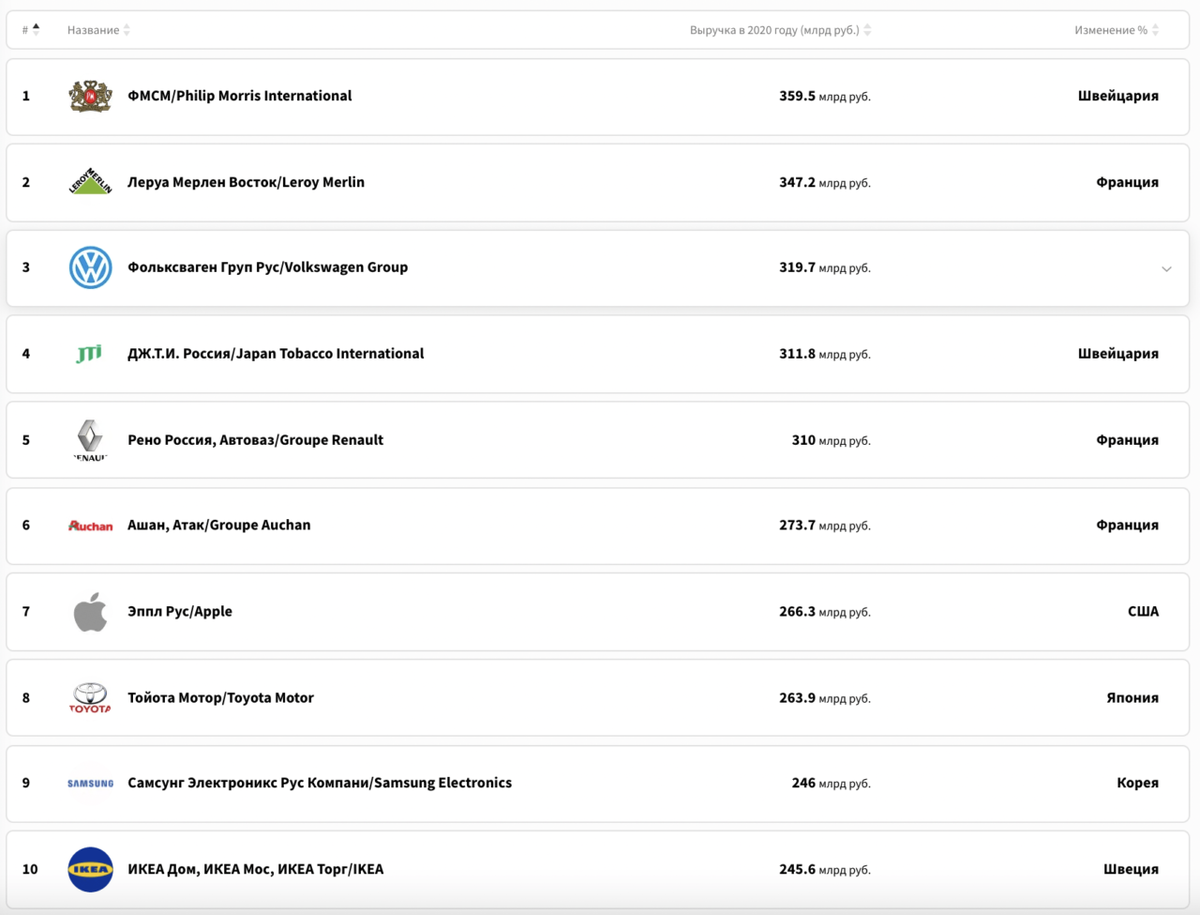The image size is (1200, 915).
Task: Open Ашан, Атак/Groupe Auchan entry
Action: click(219, 525)
